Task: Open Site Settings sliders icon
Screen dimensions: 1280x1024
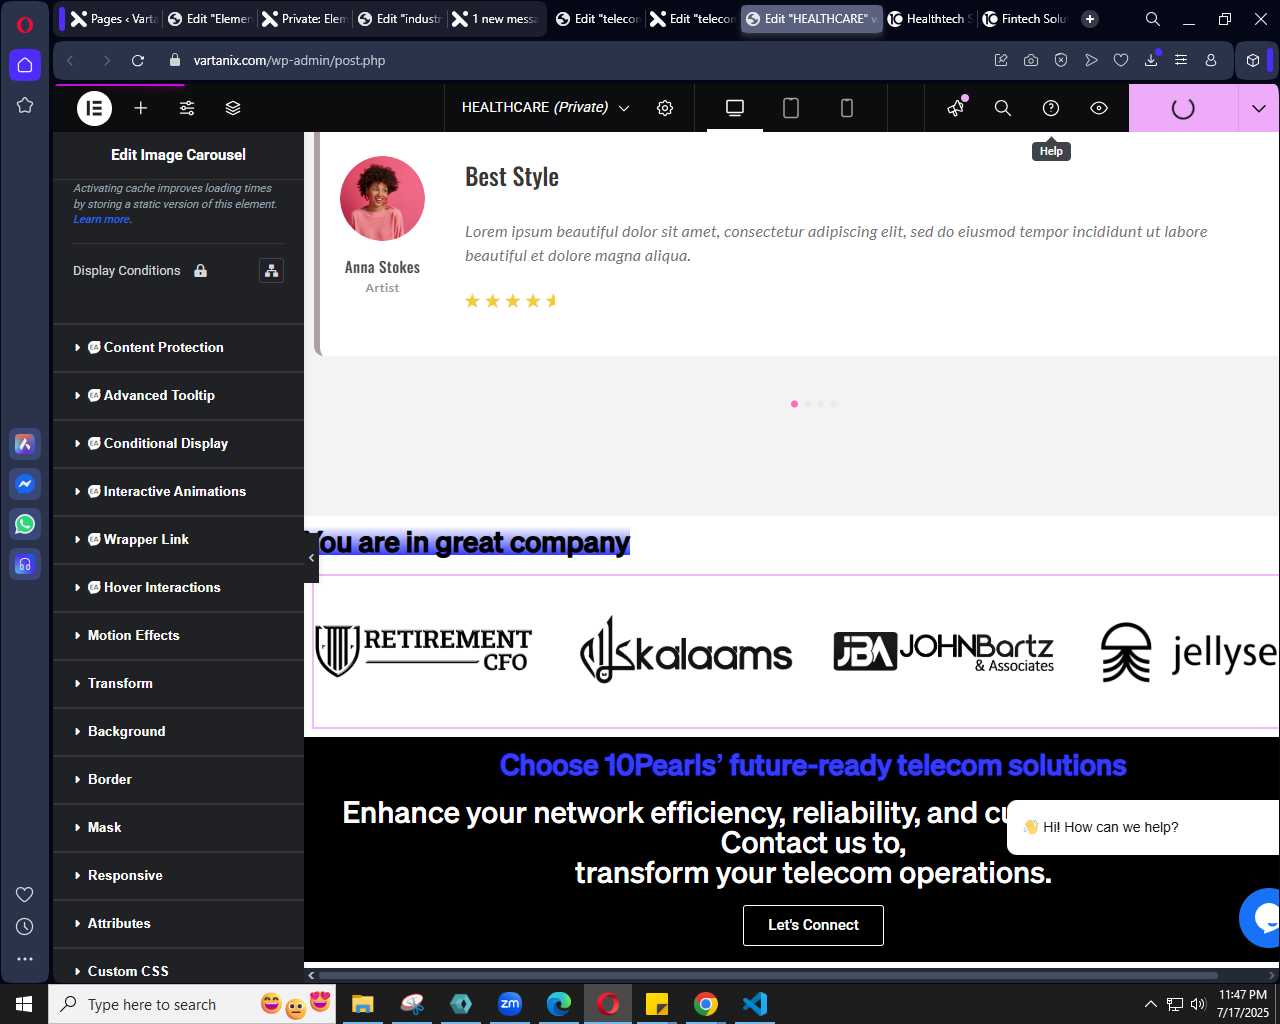Action: pyautogui.click(x=187, y=108)
